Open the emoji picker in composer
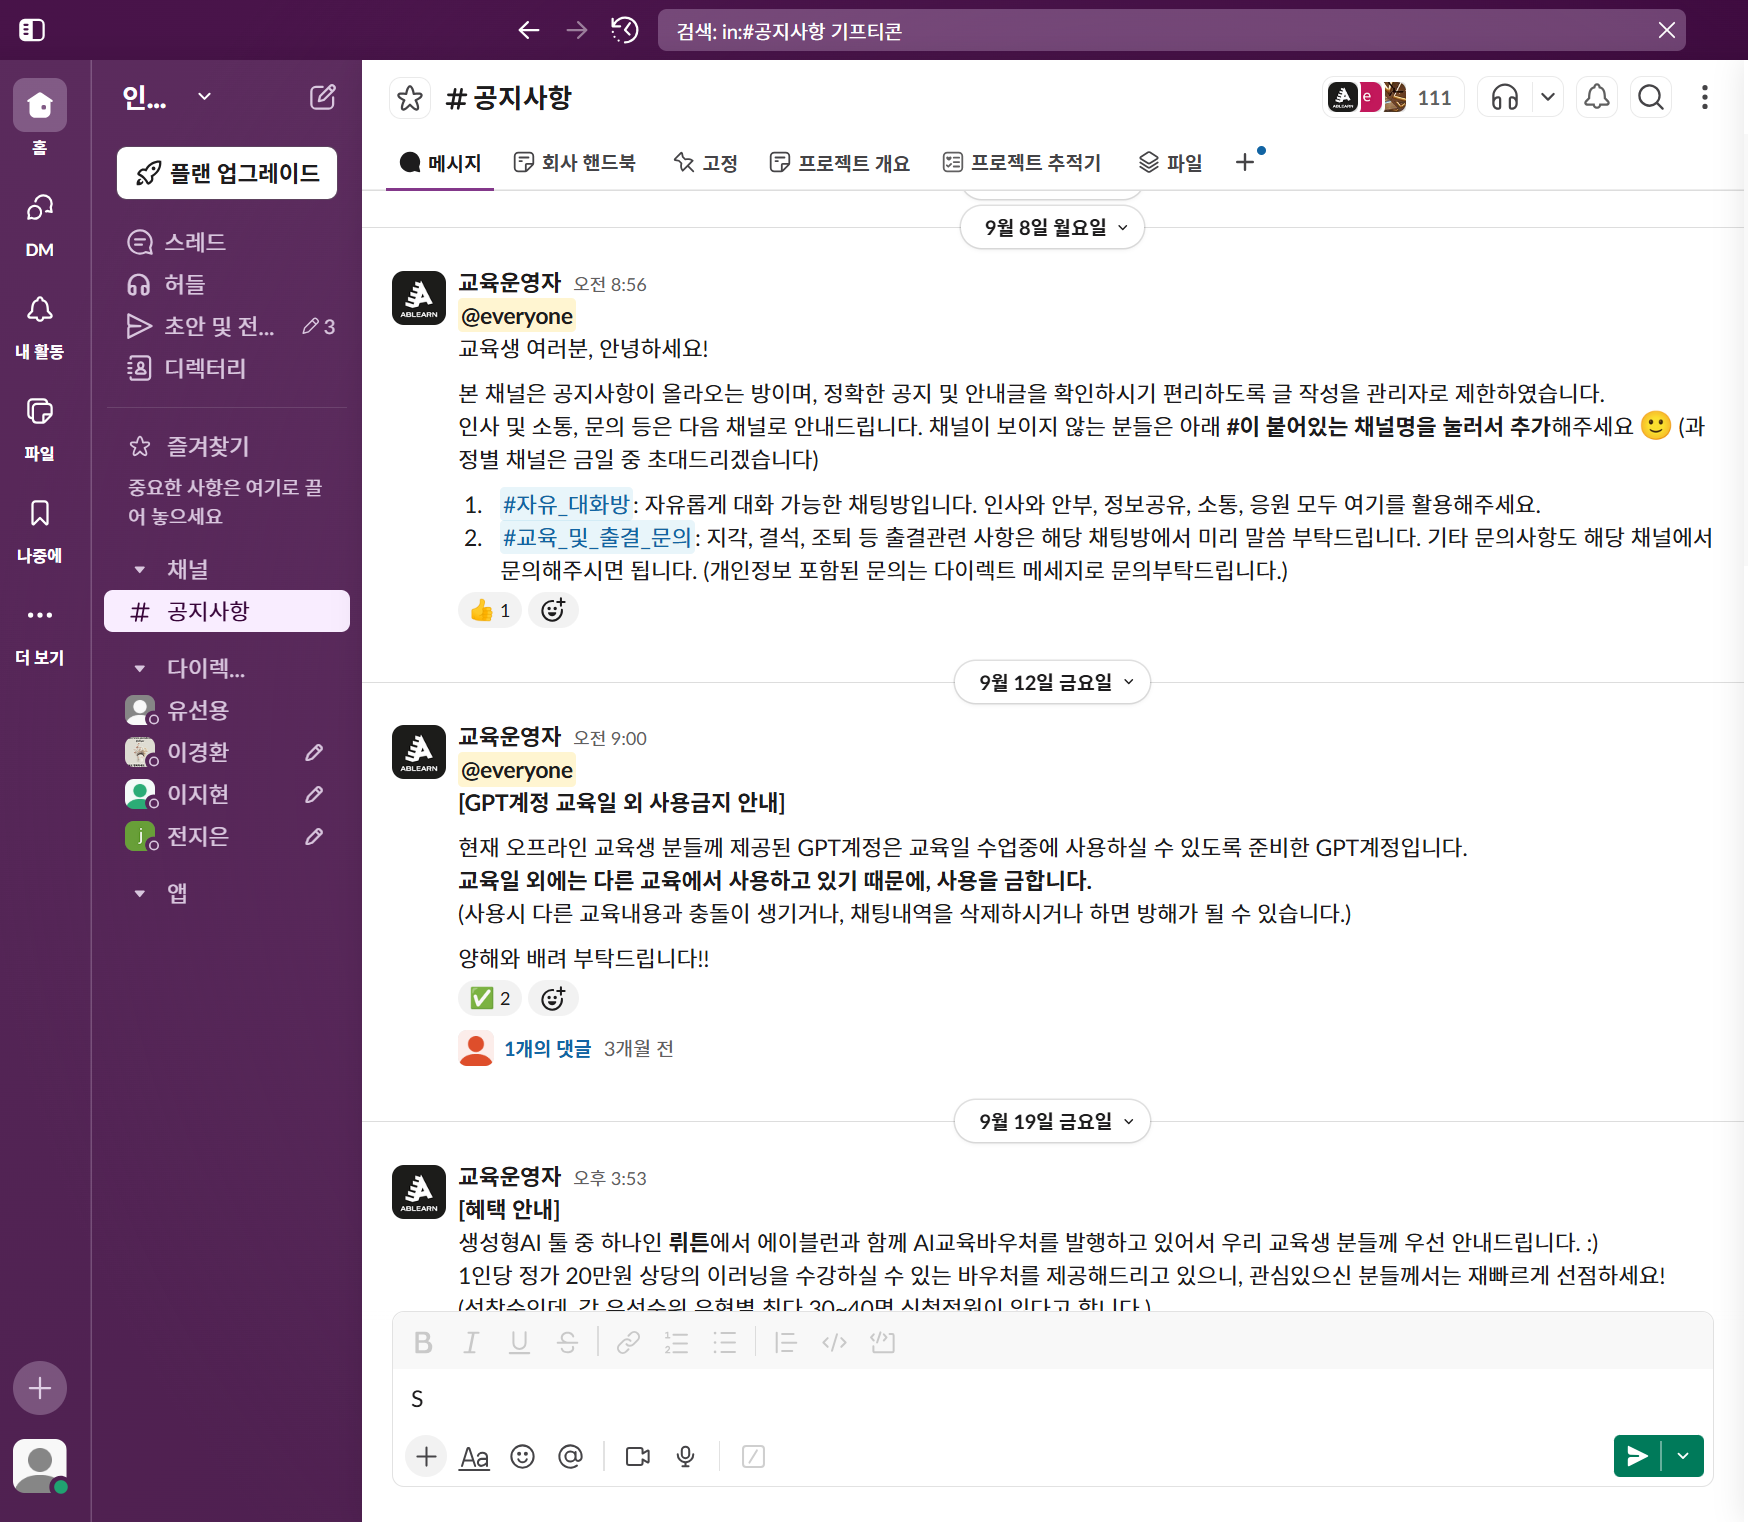This screenshot has width=1748, height=1522. pyautogui.click(x=522, y=1457)
